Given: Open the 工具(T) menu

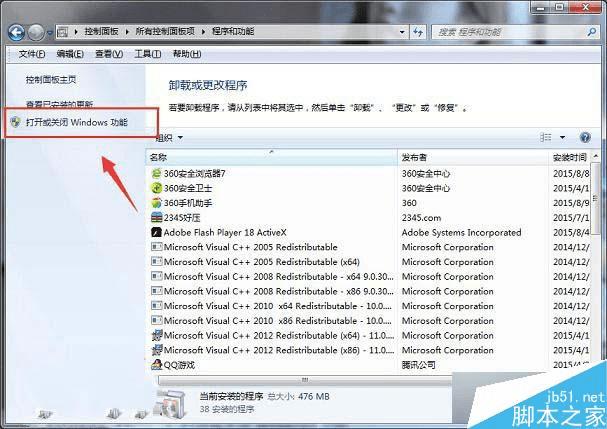Looking at the screenshot, I should click(x=147, y=54).
